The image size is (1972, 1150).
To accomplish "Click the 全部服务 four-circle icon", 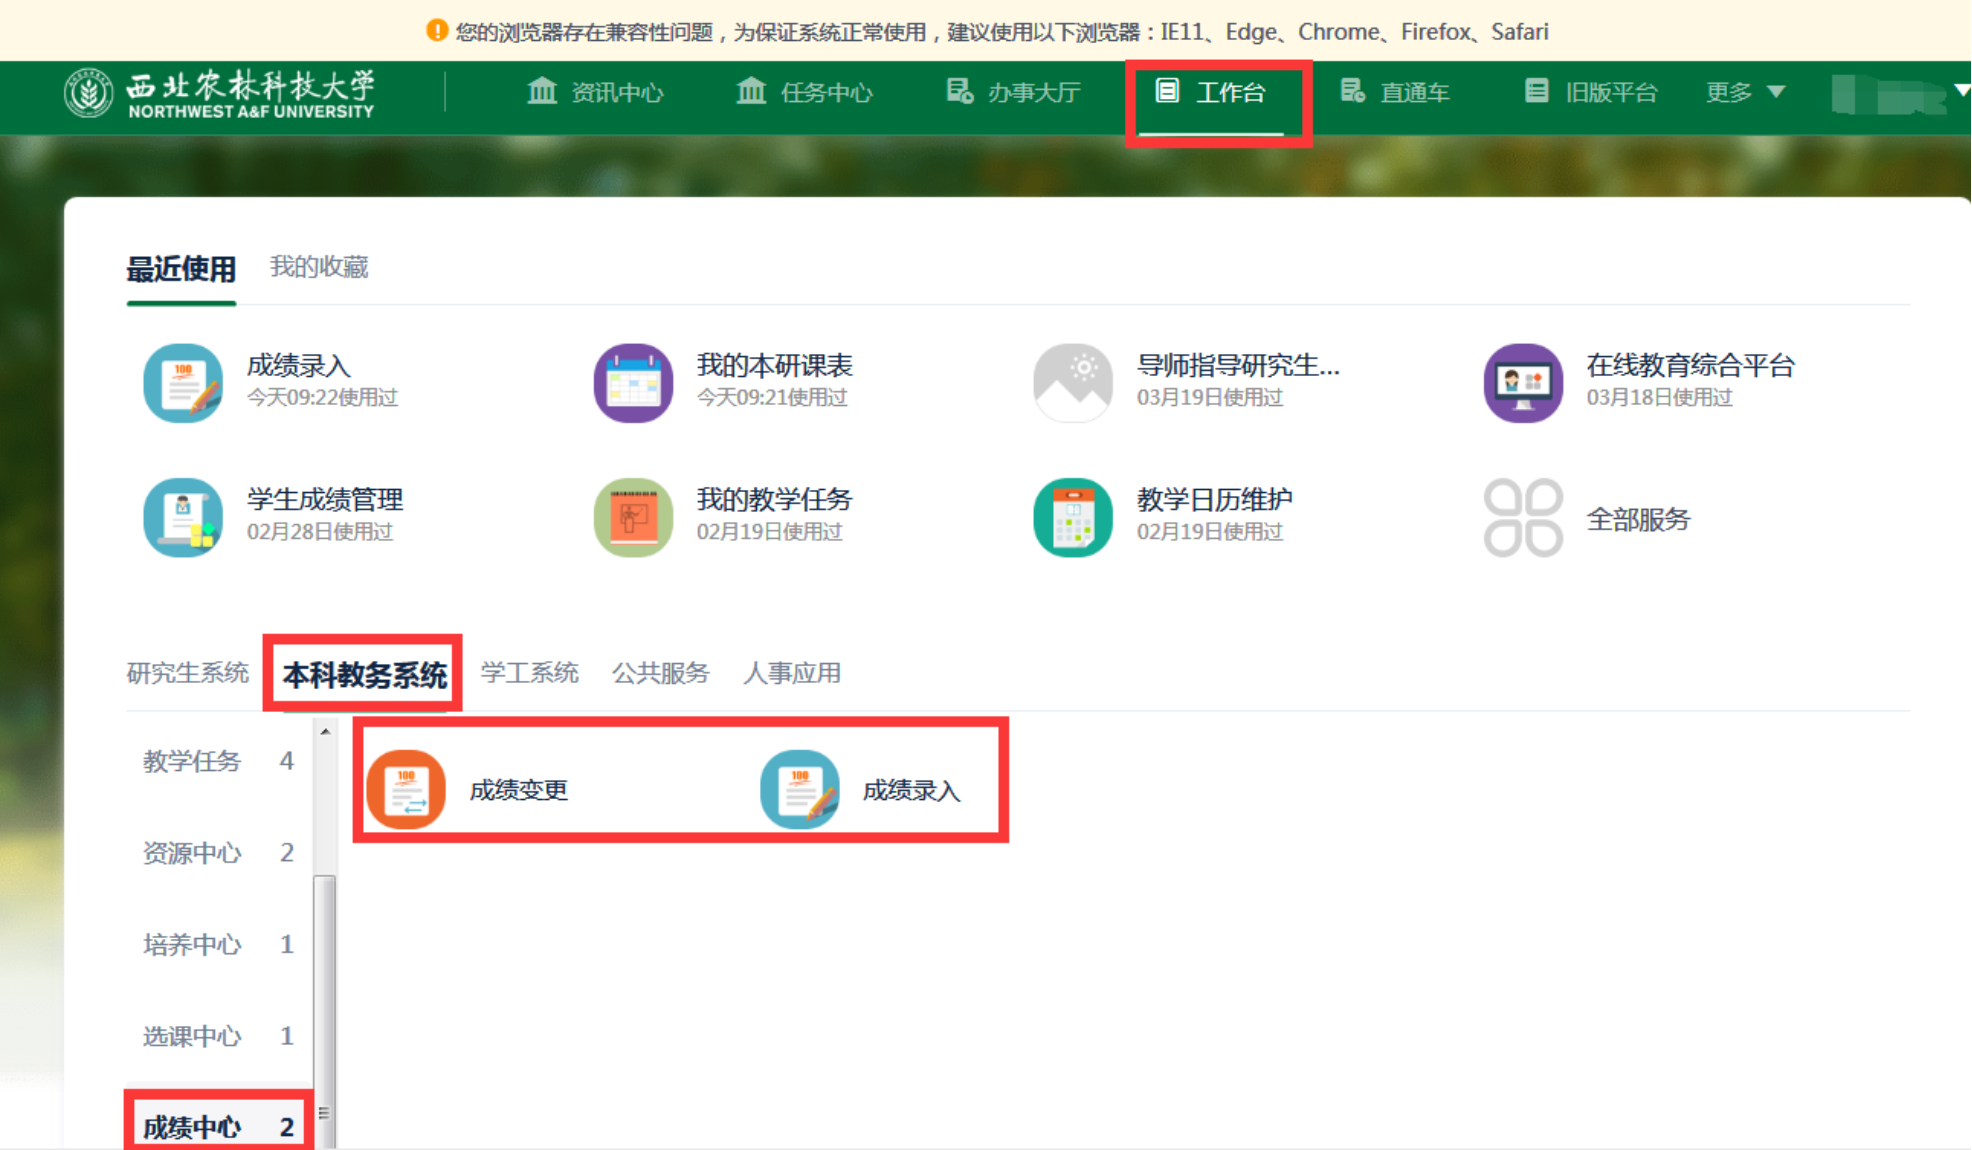I will click(x=1522, y=517).
